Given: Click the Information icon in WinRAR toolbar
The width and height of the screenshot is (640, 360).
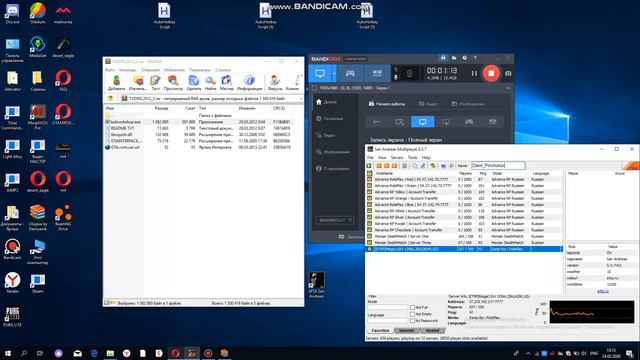Looking at the screenshot, I should [249, 82].
